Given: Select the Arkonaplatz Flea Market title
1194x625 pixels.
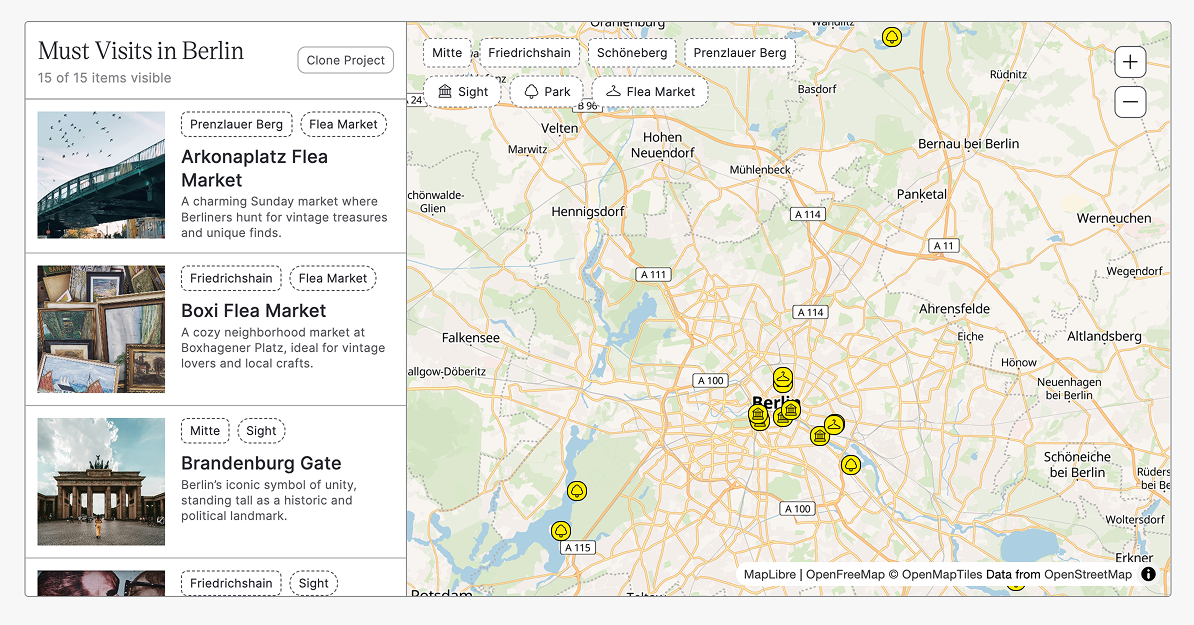Looking at the screenshot, I should [x=254, y=168].
